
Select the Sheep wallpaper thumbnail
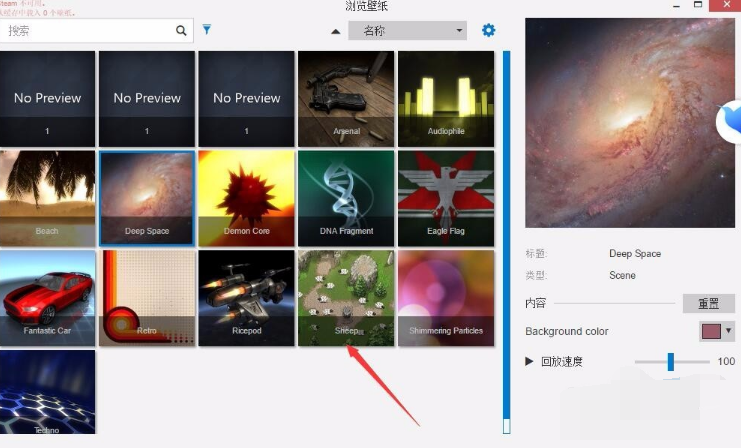tap(346, 297)
